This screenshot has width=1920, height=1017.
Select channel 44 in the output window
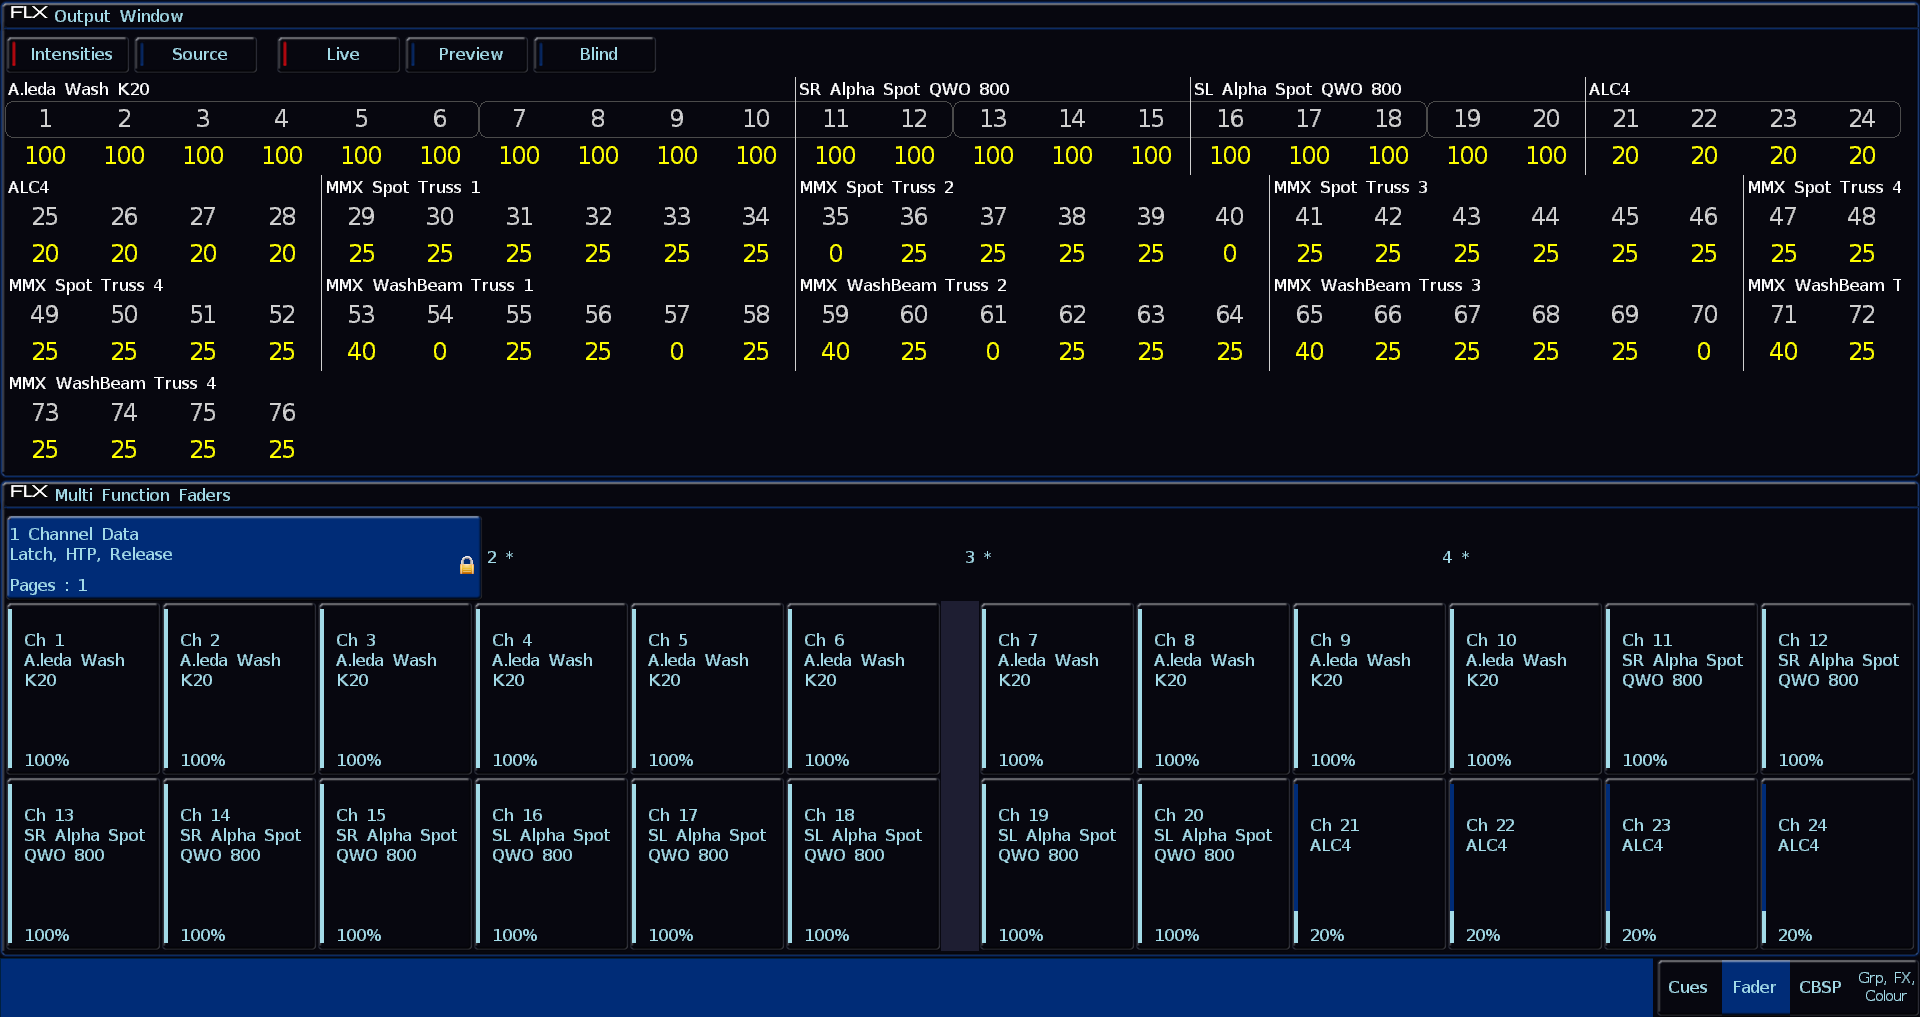pos(1545,217)
